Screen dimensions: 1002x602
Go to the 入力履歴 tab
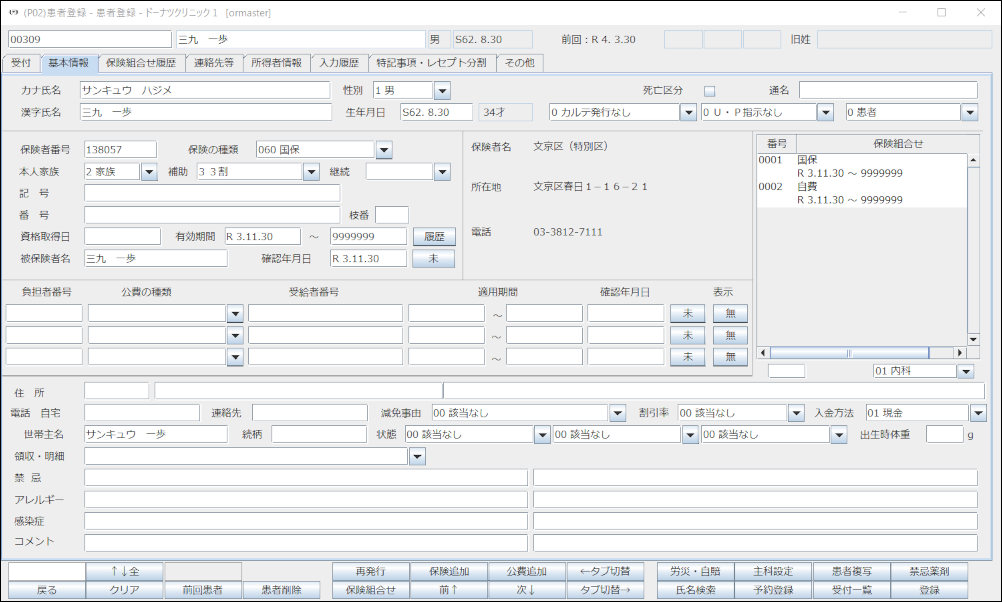click(x=339, y=63)
